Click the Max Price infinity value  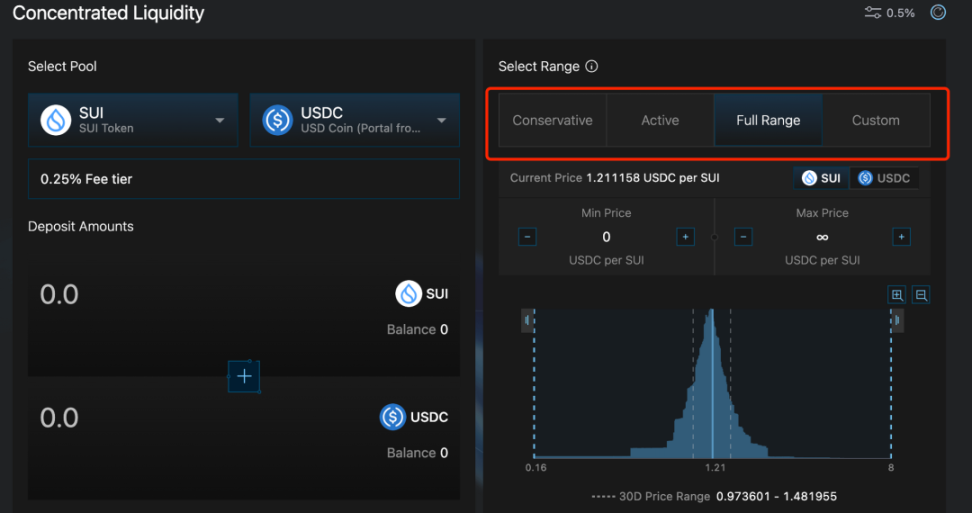point(822,237)
